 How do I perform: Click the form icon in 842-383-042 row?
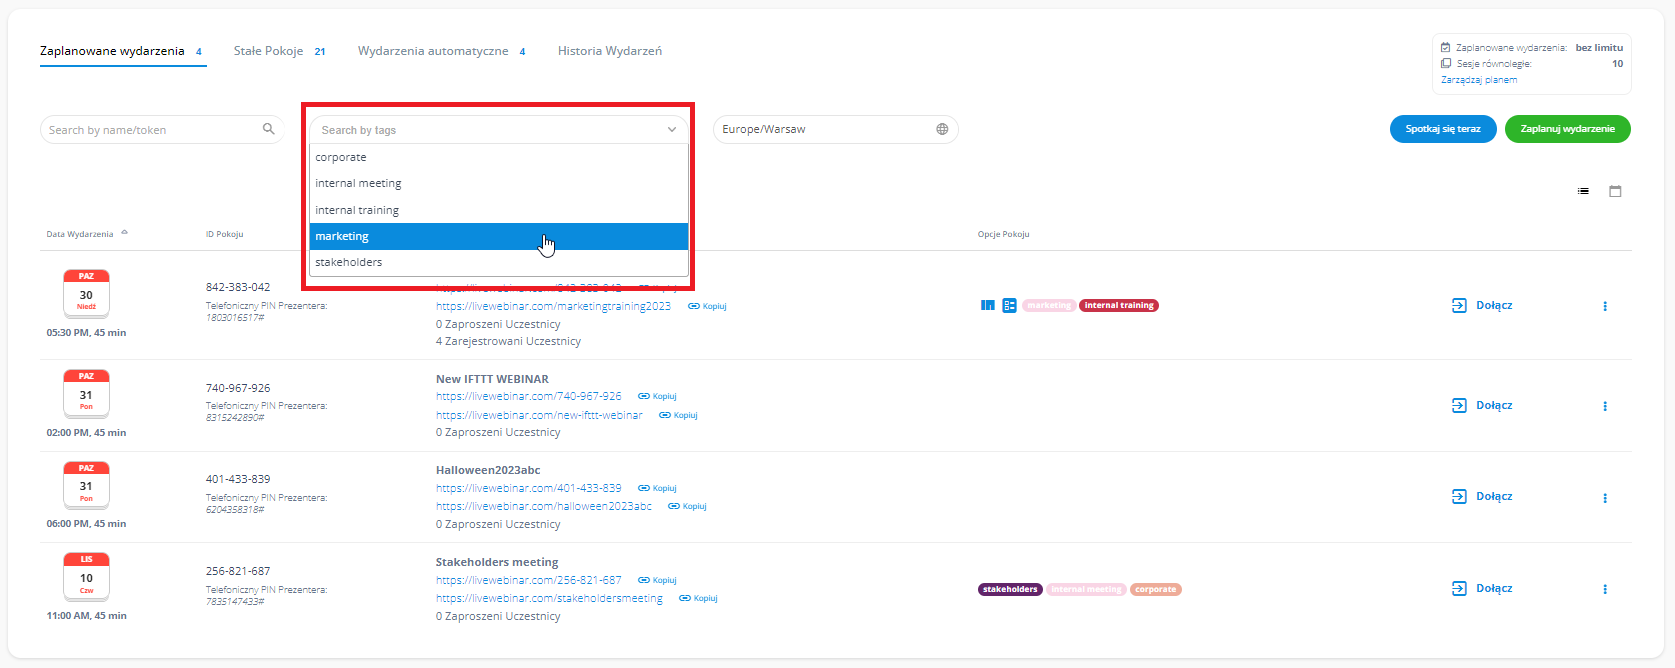click(1009, 305)
